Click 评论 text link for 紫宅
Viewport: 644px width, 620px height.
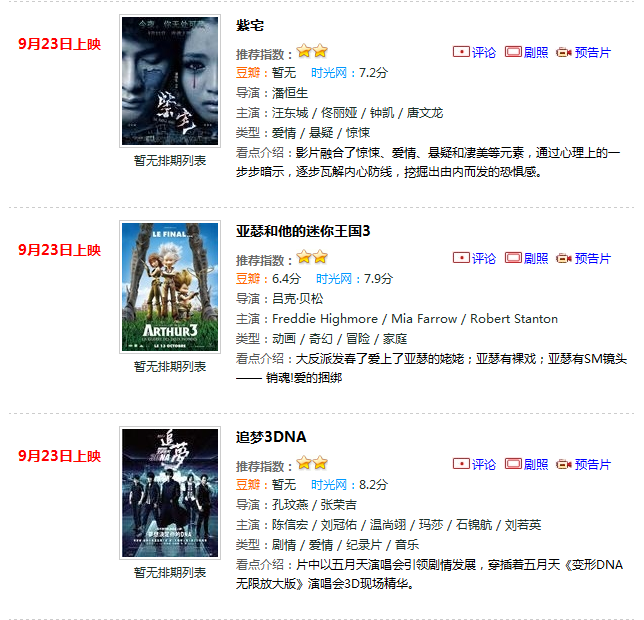click(x=484, y=52)
